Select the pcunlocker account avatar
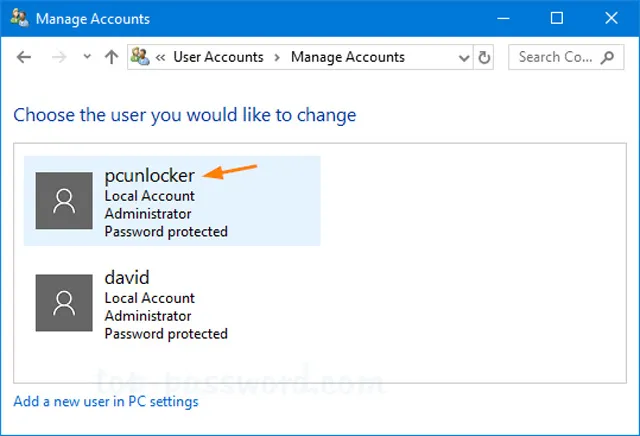 coord(64,200)
